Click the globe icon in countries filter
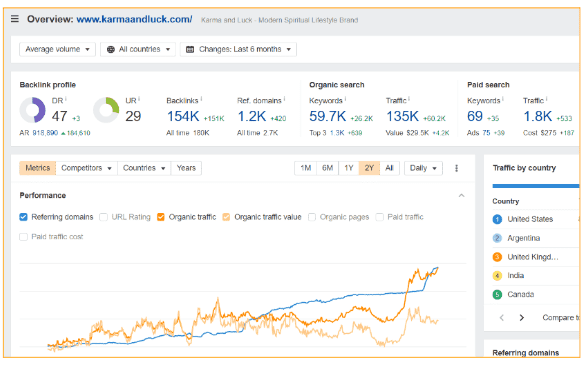The width and height of the screenshot is (586, 367). [x=111, y=49]
